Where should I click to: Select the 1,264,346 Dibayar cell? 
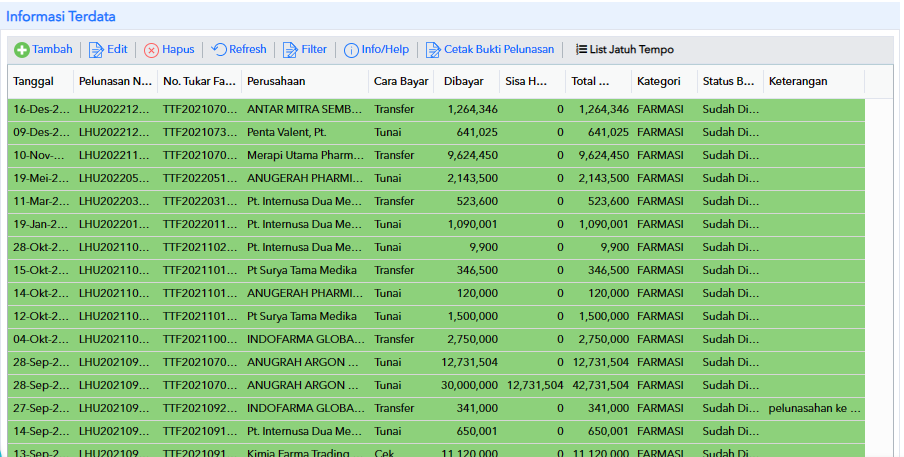467,109
